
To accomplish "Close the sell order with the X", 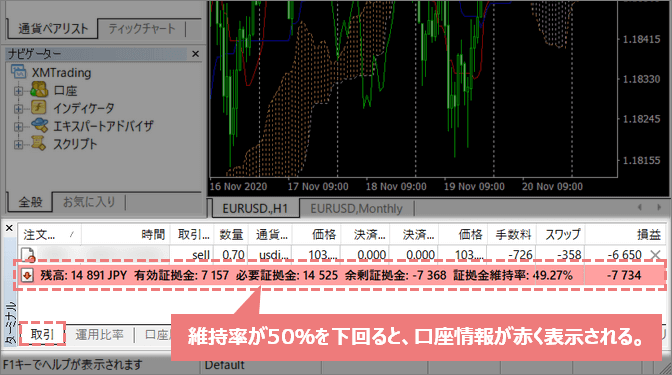I will point(655,255).
